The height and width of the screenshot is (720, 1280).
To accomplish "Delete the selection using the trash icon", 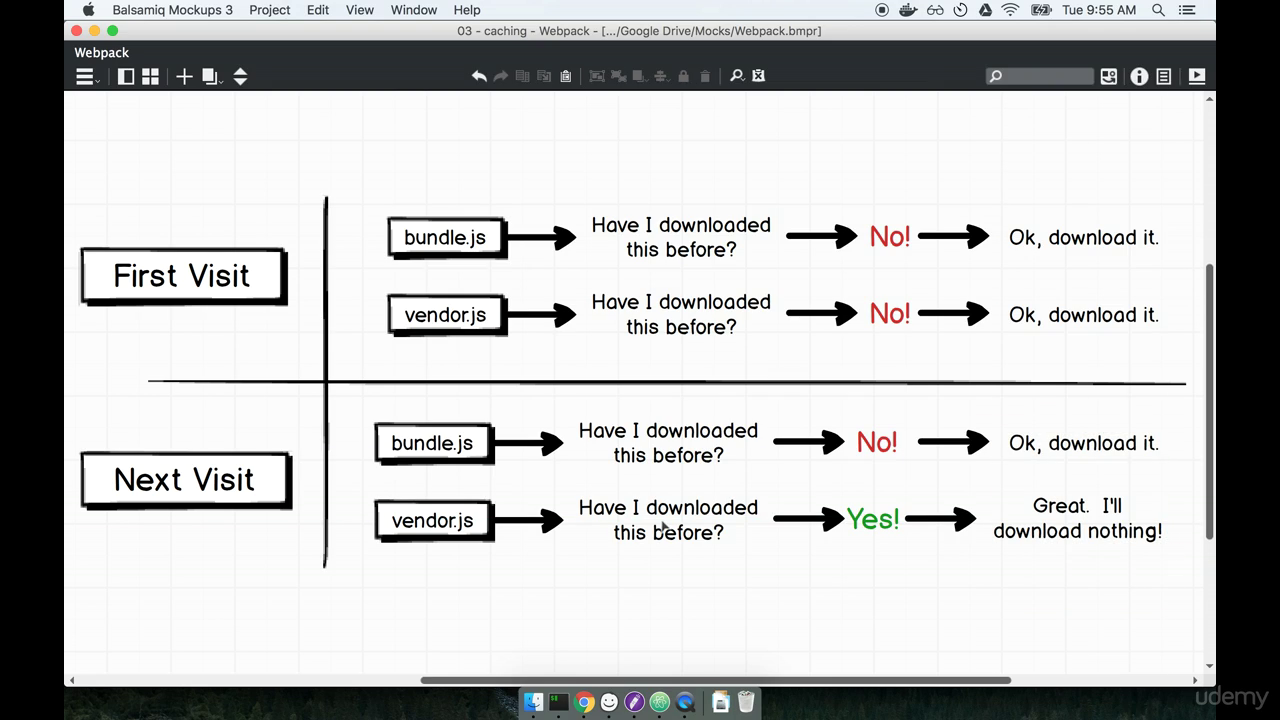I will point(705,76).
